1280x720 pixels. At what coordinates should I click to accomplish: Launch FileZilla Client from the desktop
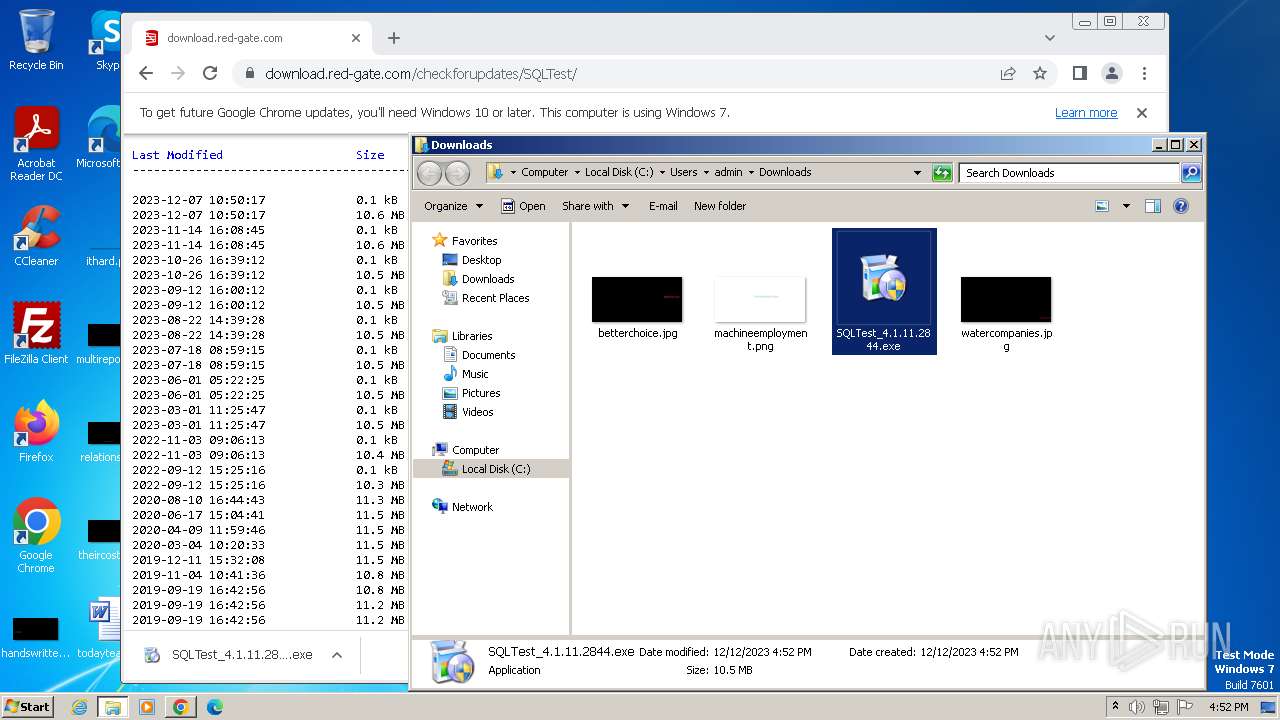click(36, 334)
